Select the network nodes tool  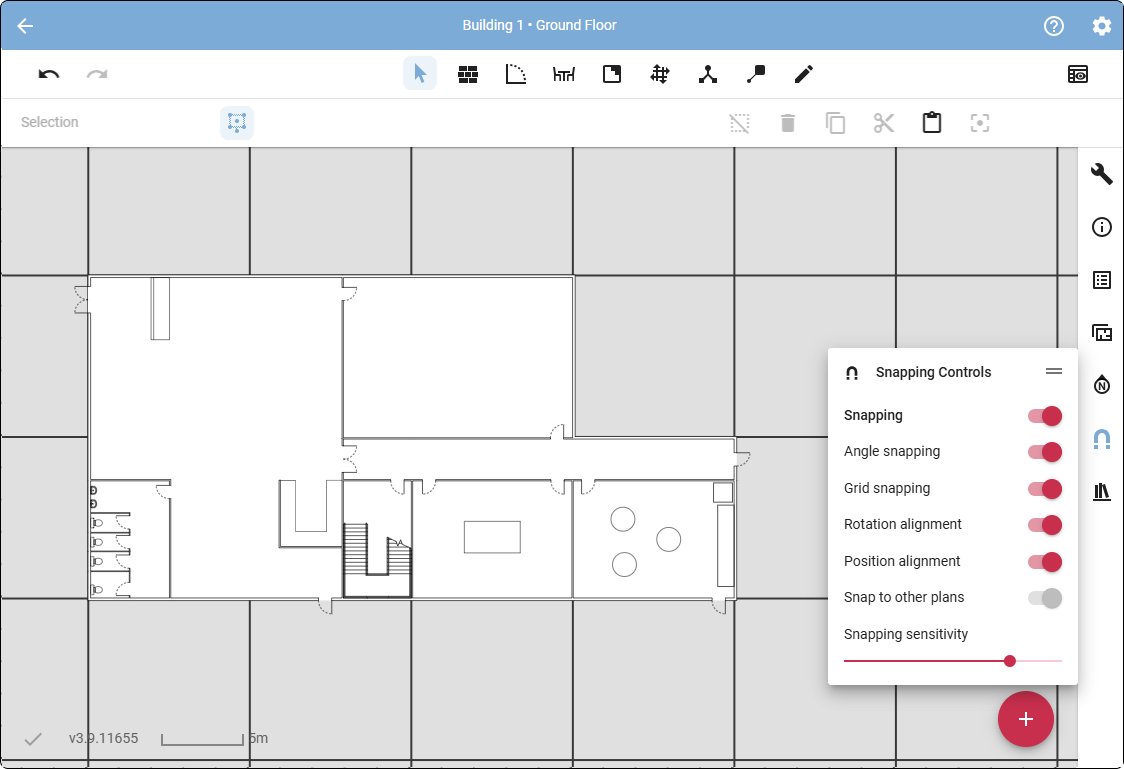(708, 74)
